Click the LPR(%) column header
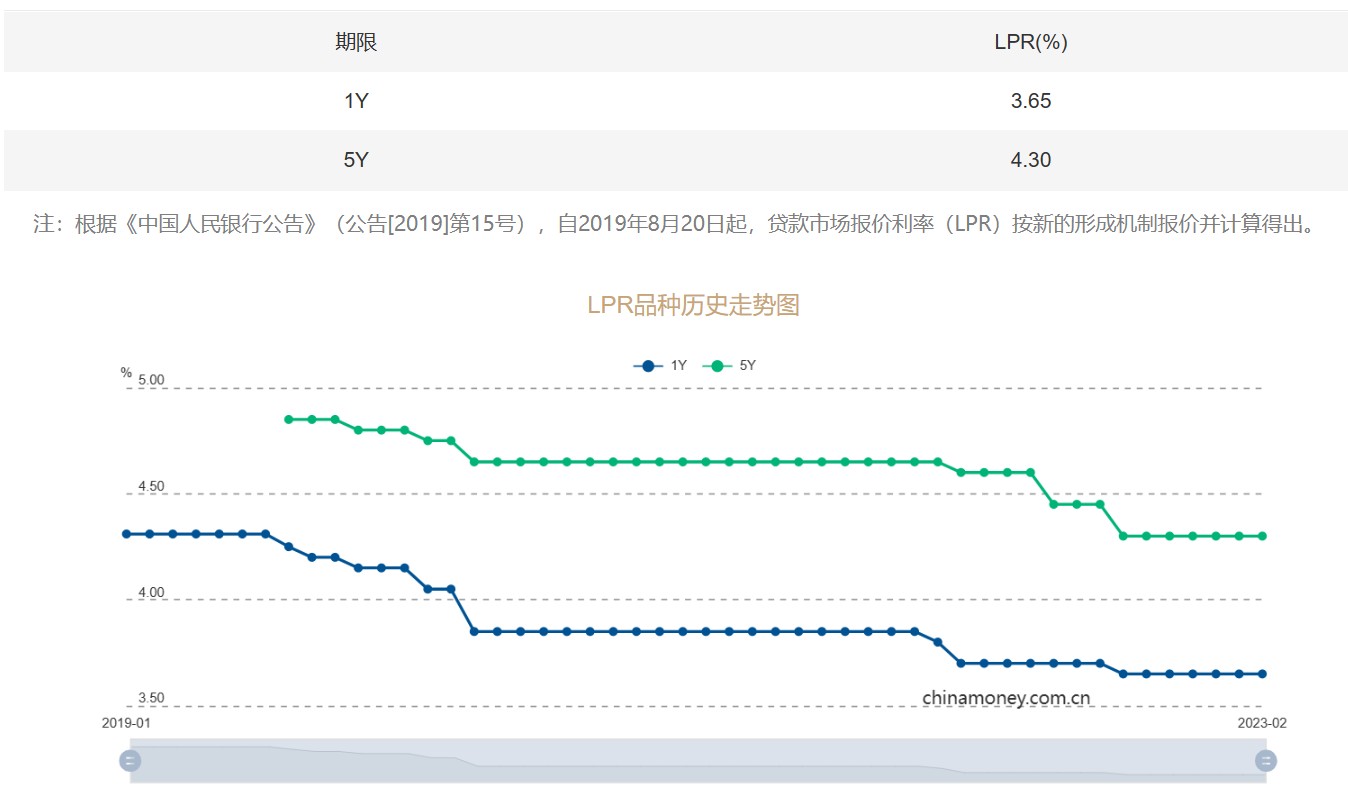 point(1031,42)
